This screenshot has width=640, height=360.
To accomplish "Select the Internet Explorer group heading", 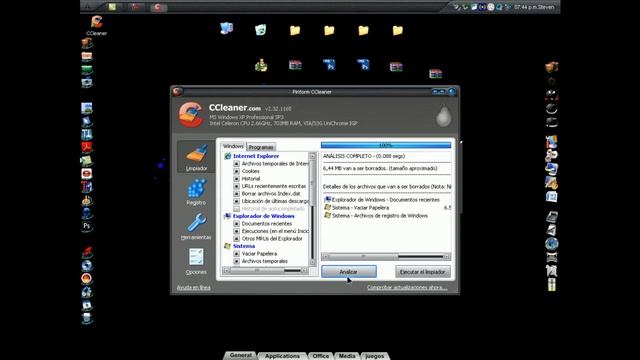I will (256, 156).
